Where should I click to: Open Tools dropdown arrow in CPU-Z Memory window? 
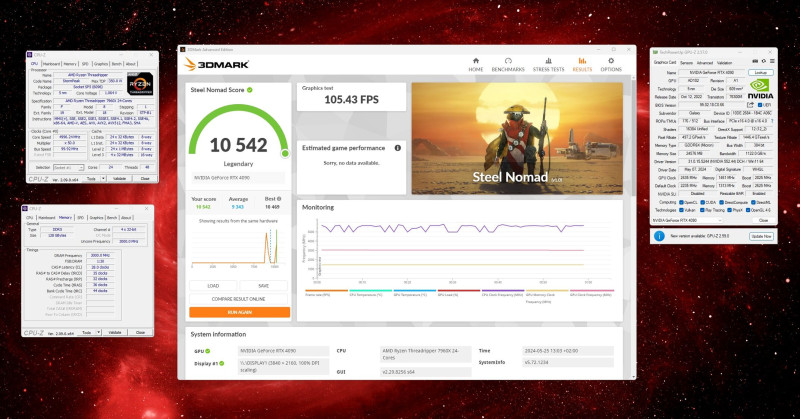pyautogui.click(x=98, y=333)
